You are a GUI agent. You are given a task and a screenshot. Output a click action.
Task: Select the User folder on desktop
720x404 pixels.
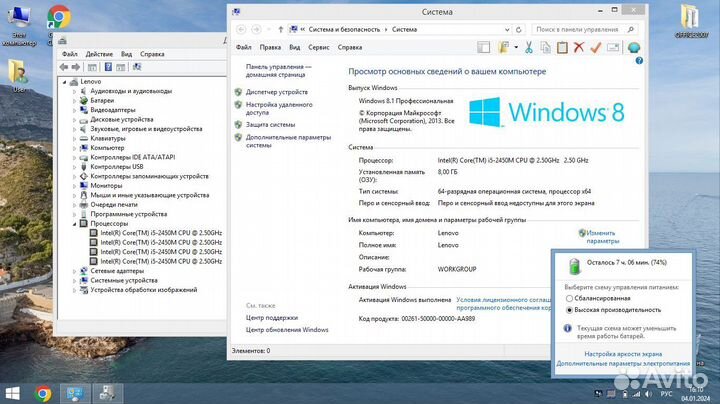[x=18, y=76]
